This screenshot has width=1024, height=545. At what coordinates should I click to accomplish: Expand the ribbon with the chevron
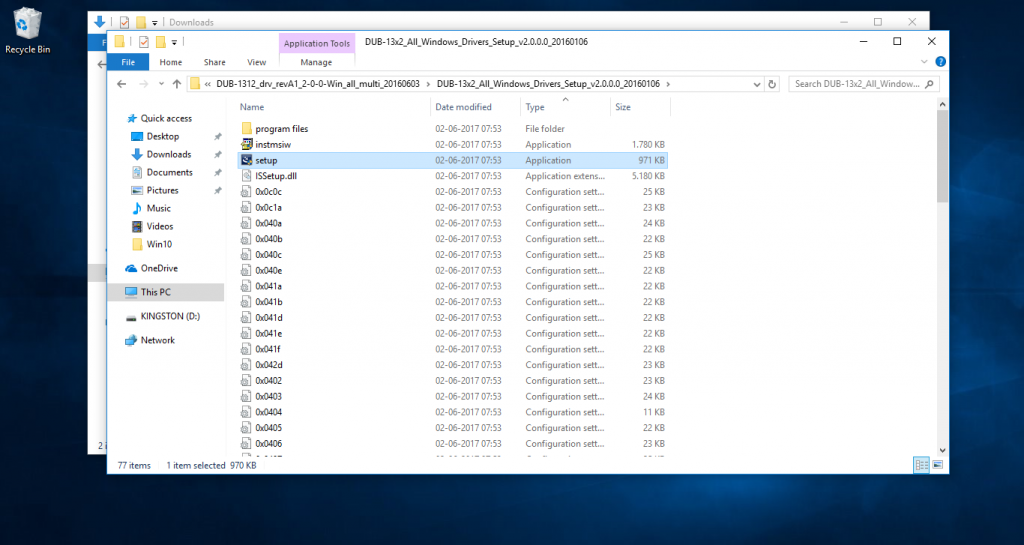pyautogui.click(x=924, y=62)
